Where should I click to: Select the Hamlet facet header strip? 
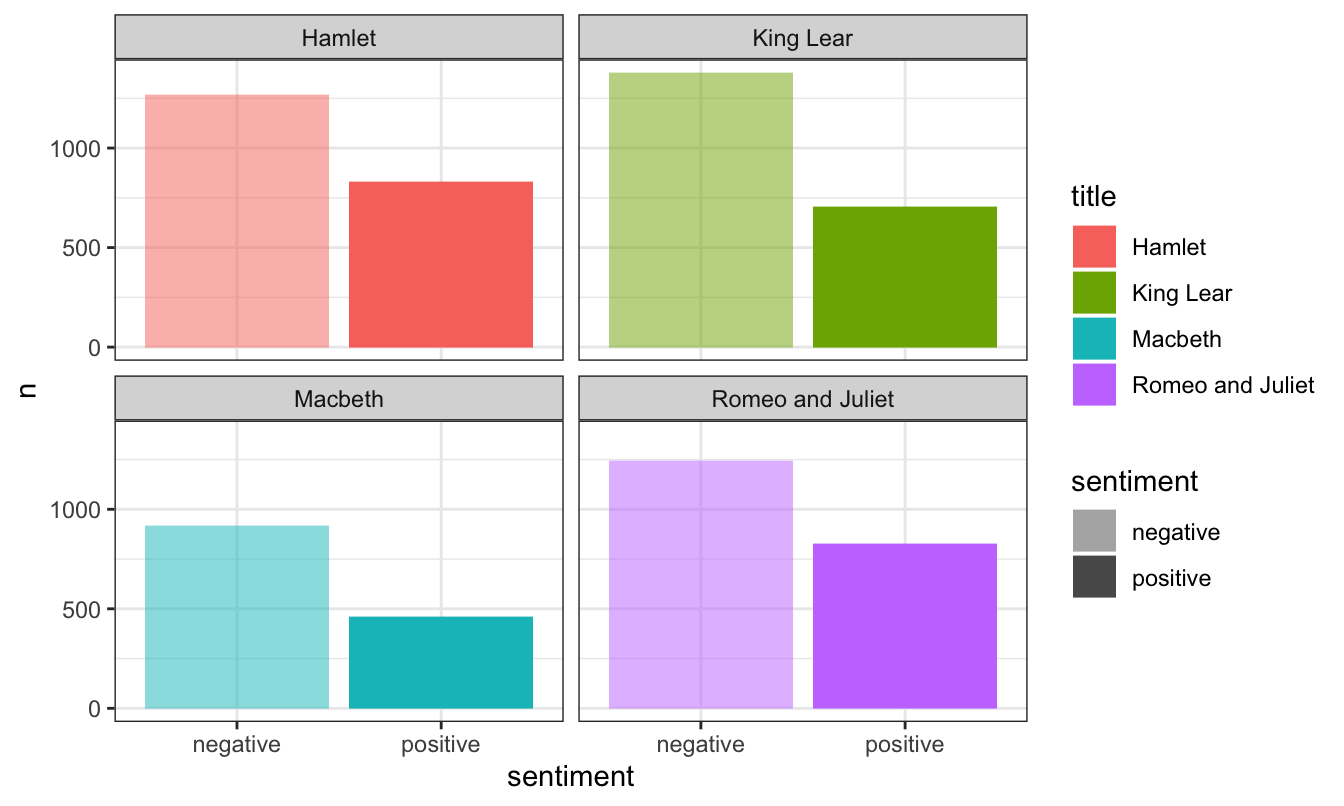339,39
